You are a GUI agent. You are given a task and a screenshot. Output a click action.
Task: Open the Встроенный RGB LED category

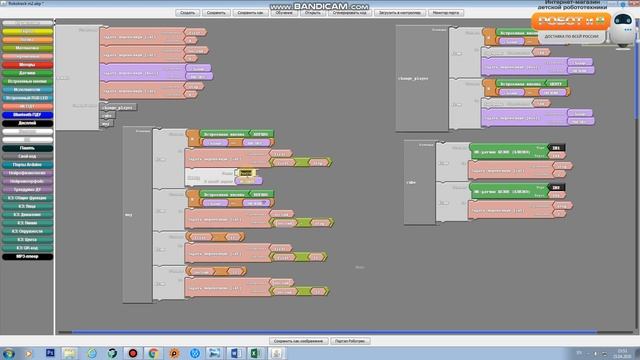[x=27, y=98]
